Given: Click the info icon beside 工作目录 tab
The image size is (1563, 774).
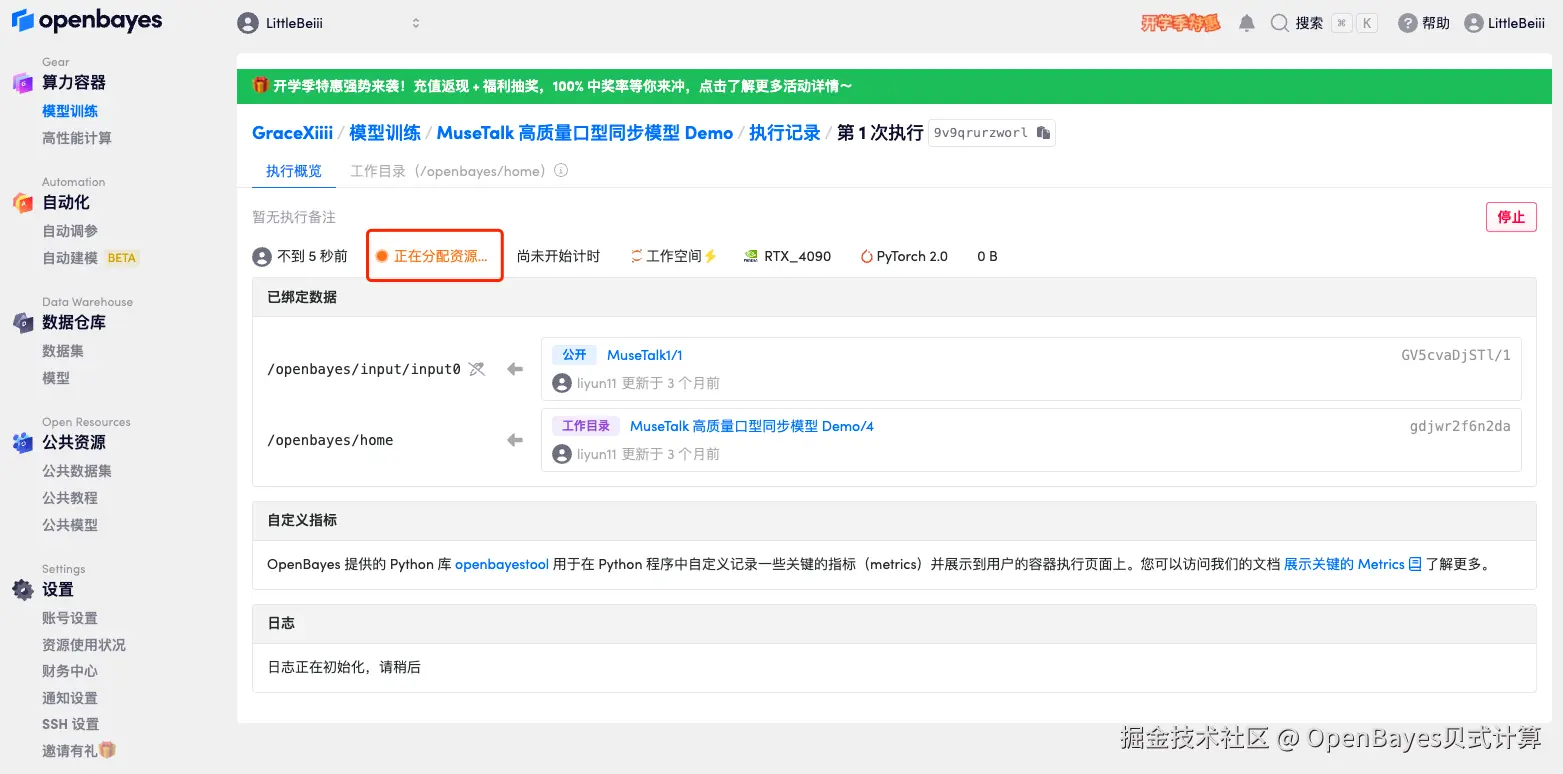Looking at the screenshot, I should pyautogui.click(x=561, y=171).
